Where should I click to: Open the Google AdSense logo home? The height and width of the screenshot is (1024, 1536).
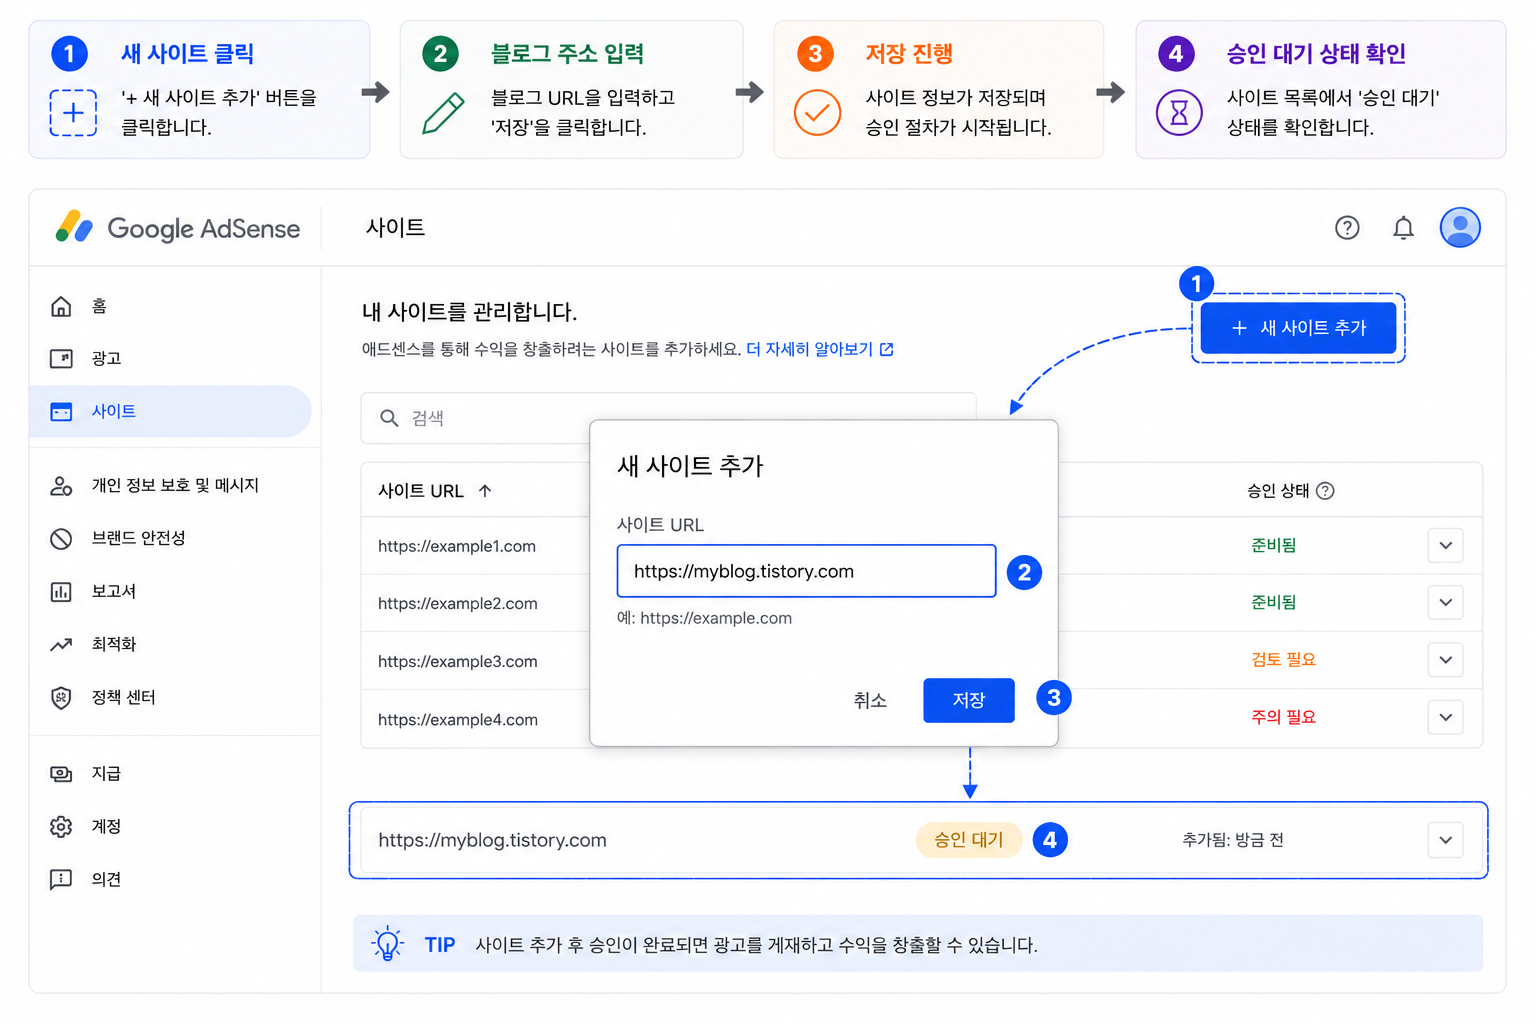pyautogui.click(x=178, y=228)
